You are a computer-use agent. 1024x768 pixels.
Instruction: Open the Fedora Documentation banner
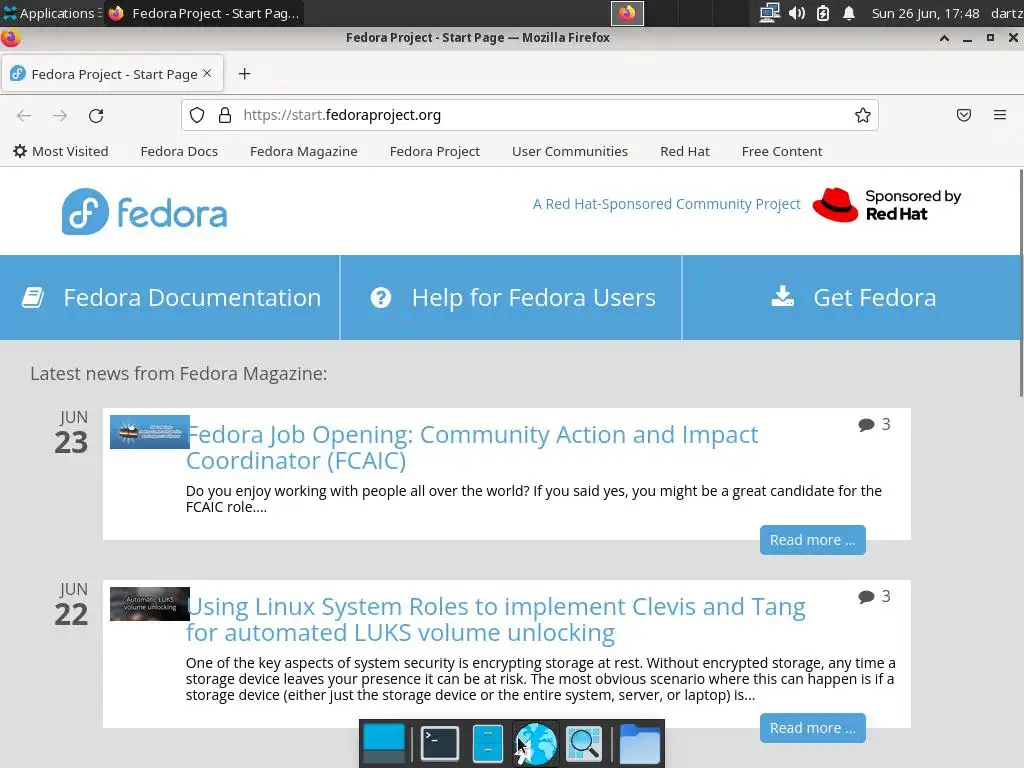click(170, 298)
